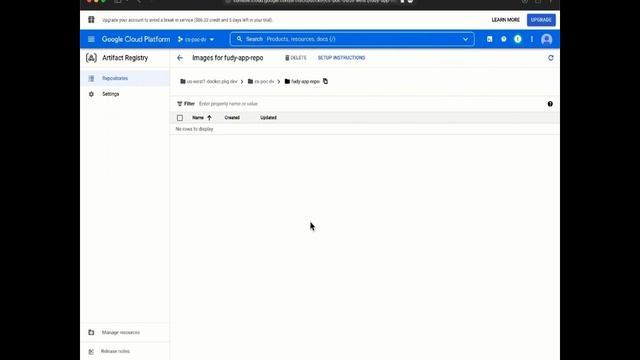Copy the repository path icon
Screen dimensions: 640x360
(x=325, y=81)
